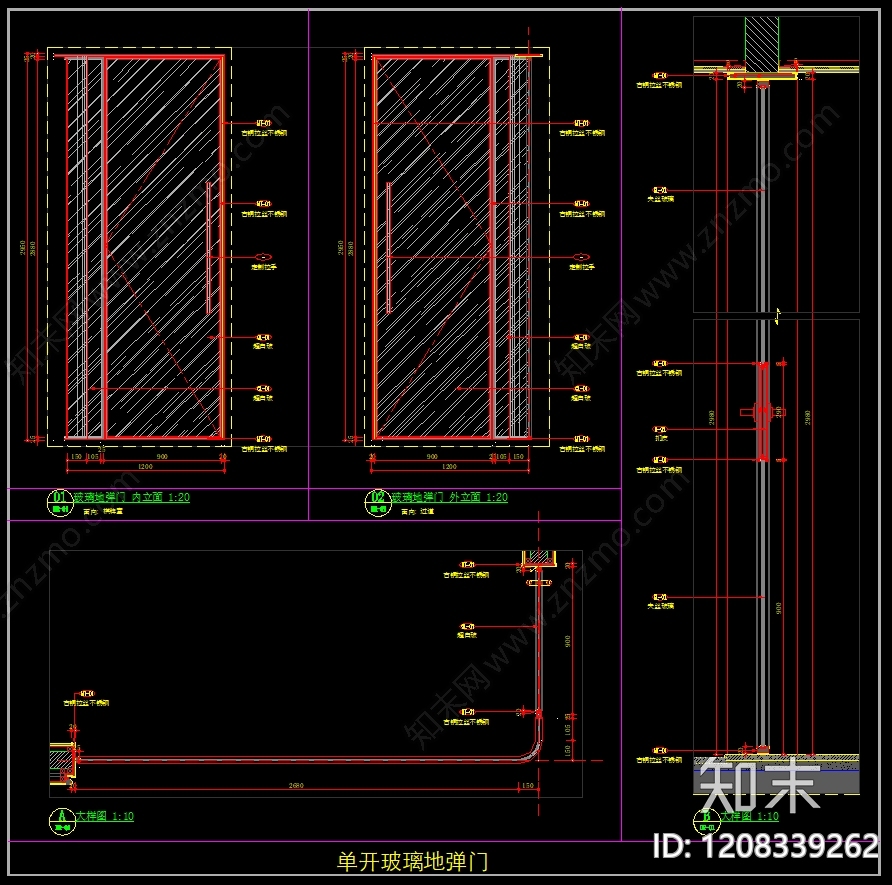Select "大样图 1:10" title of detail A
Screen dimensions: 892x885
pos(105,816)
